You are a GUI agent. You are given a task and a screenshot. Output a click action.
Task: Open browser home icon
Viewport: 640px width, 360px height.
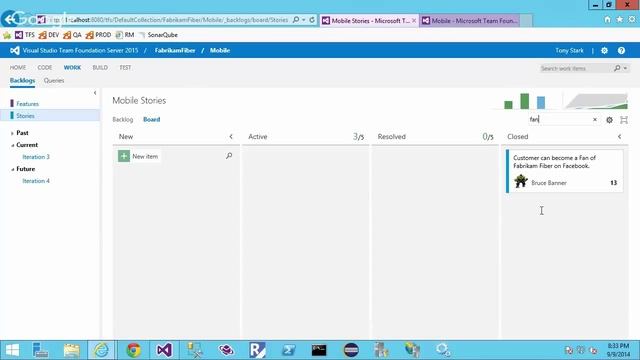607,19
